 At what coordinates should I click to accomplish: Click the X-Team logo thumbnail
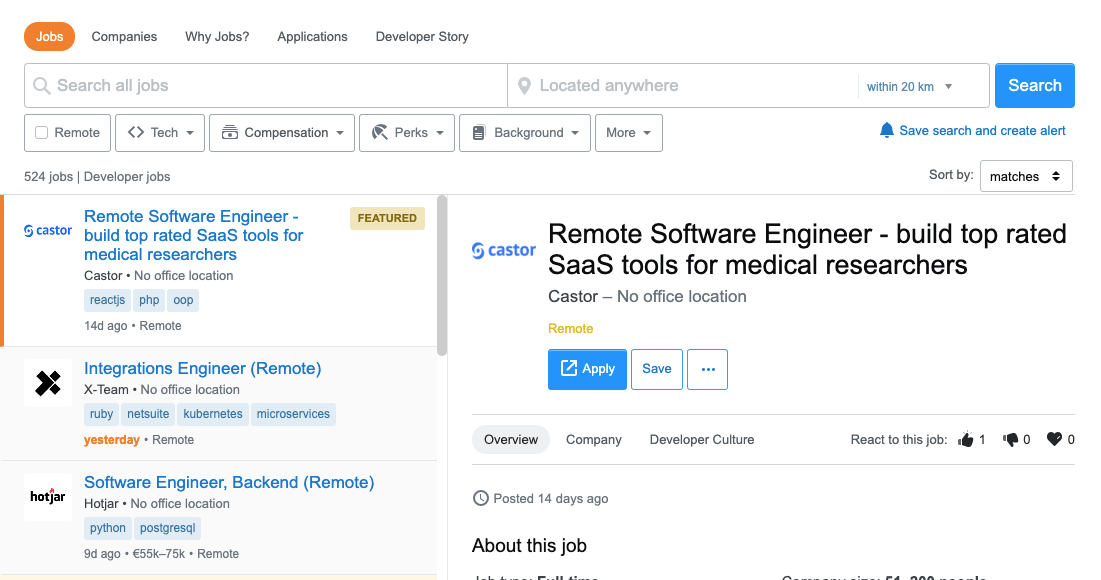[x=48, y=383]
